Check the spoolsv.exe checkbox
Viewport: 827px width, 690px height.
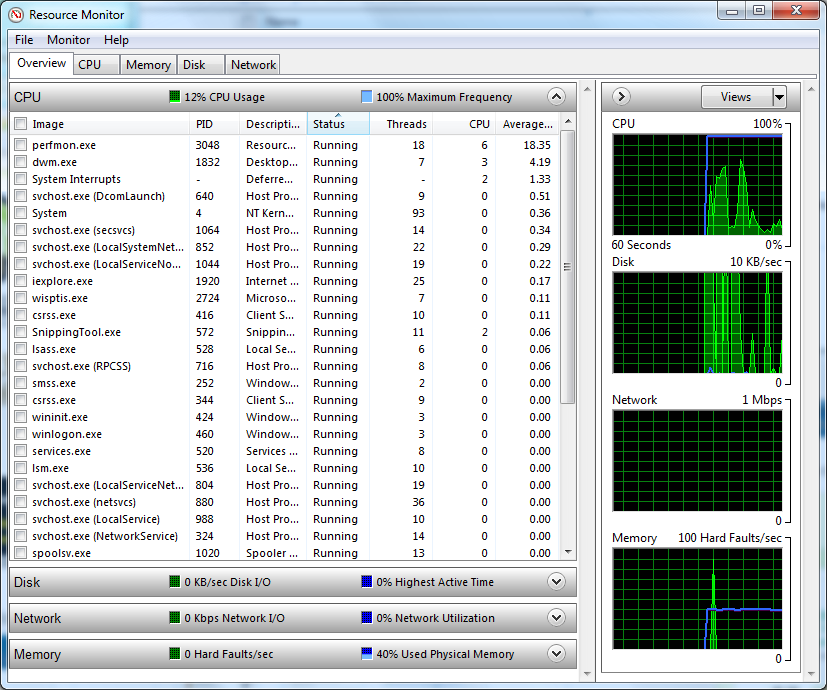(x=21, y=553)
